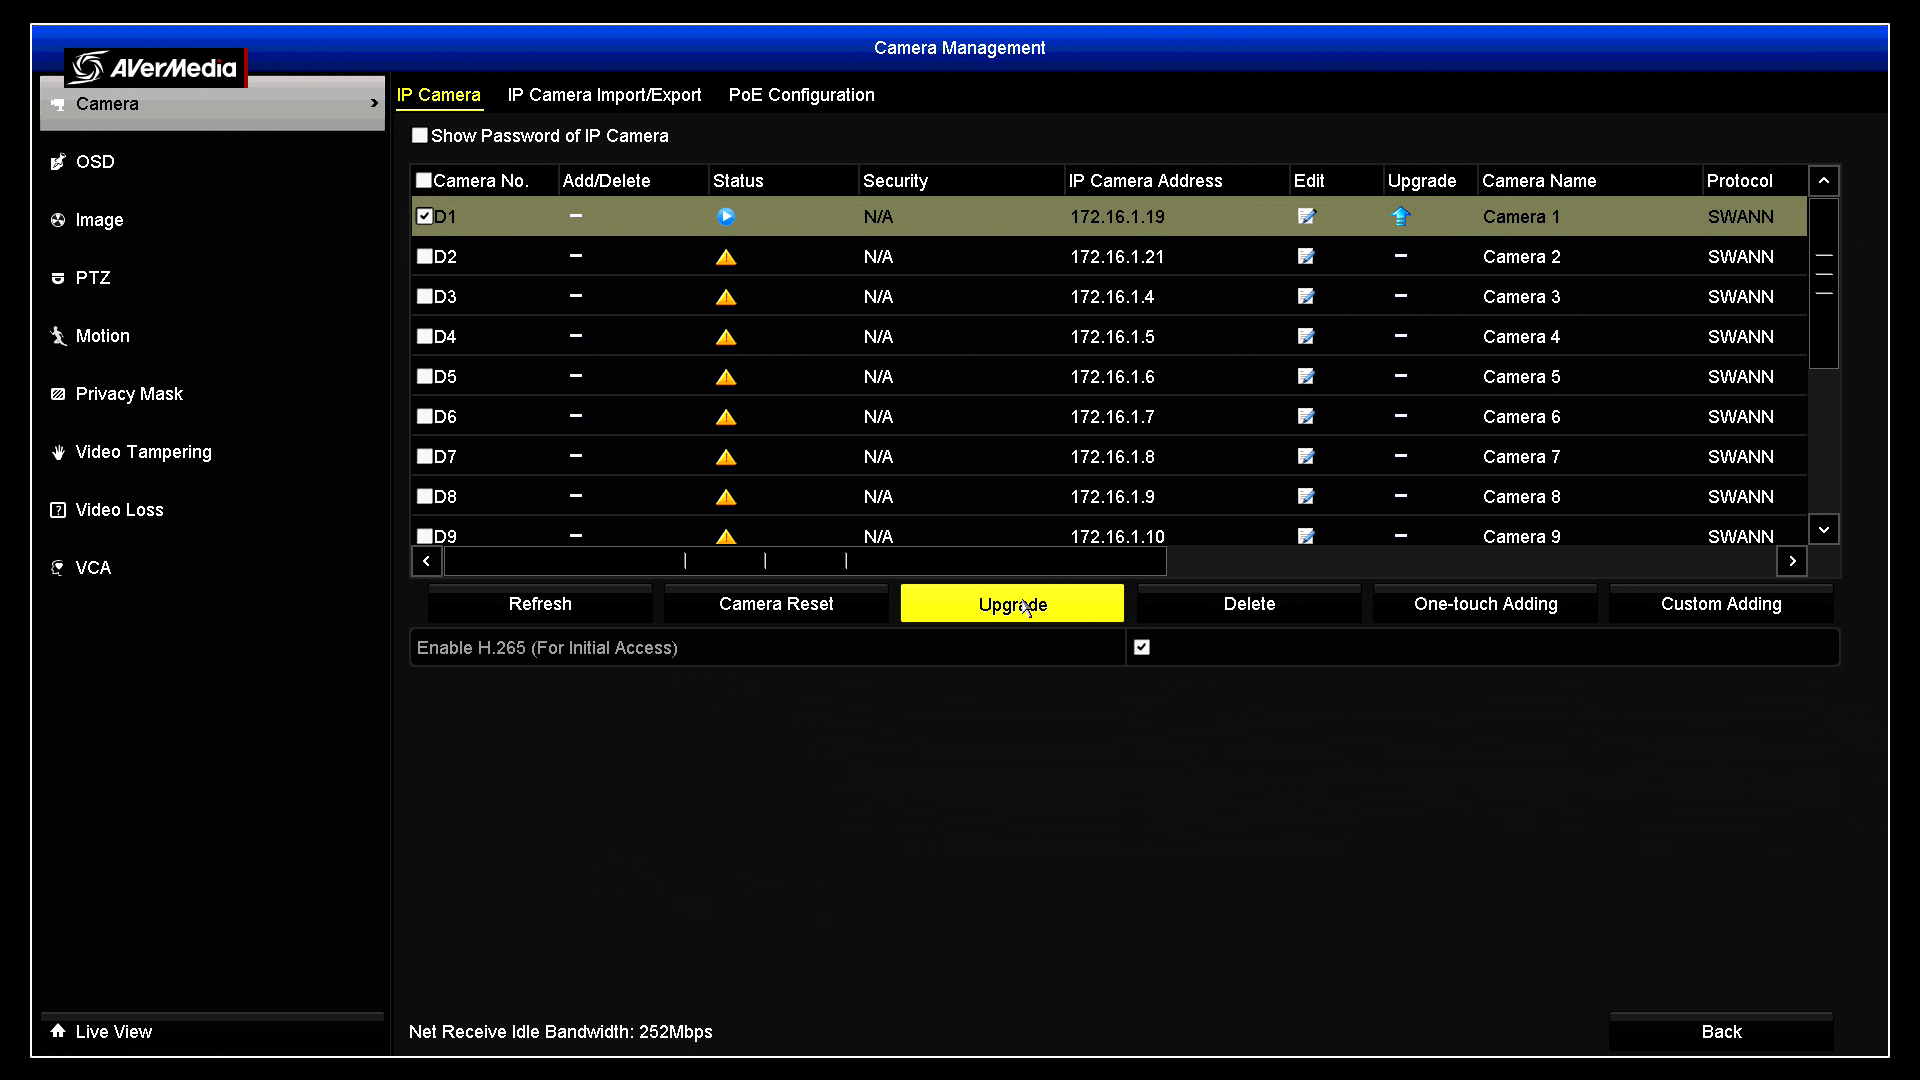The height and width of the screenshot is (1080, 1920).
Task: Click the scroll up arrow of camera list
Action: click(x=1824, y=181)
